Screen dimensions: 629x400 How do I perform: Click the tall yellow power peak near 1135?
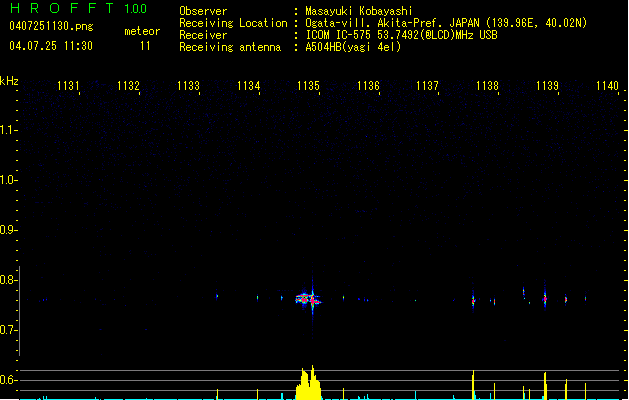click(308, 383)
